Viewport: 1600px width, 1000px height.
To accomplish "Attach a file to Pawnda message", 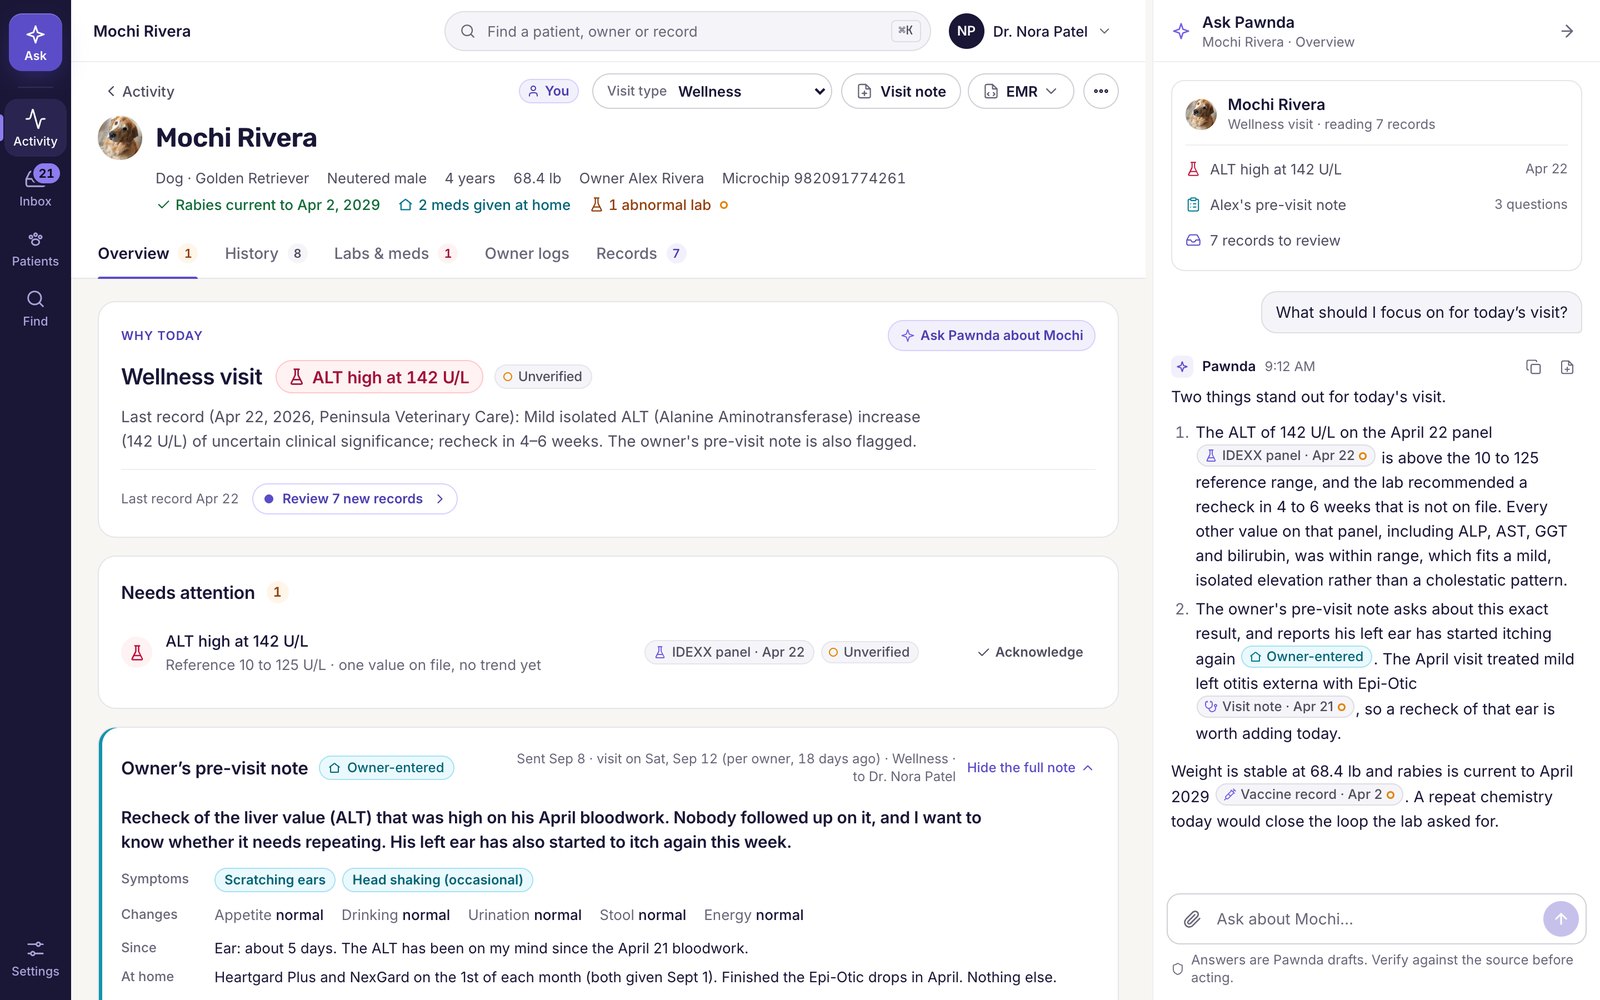I will click(1192, 919).
